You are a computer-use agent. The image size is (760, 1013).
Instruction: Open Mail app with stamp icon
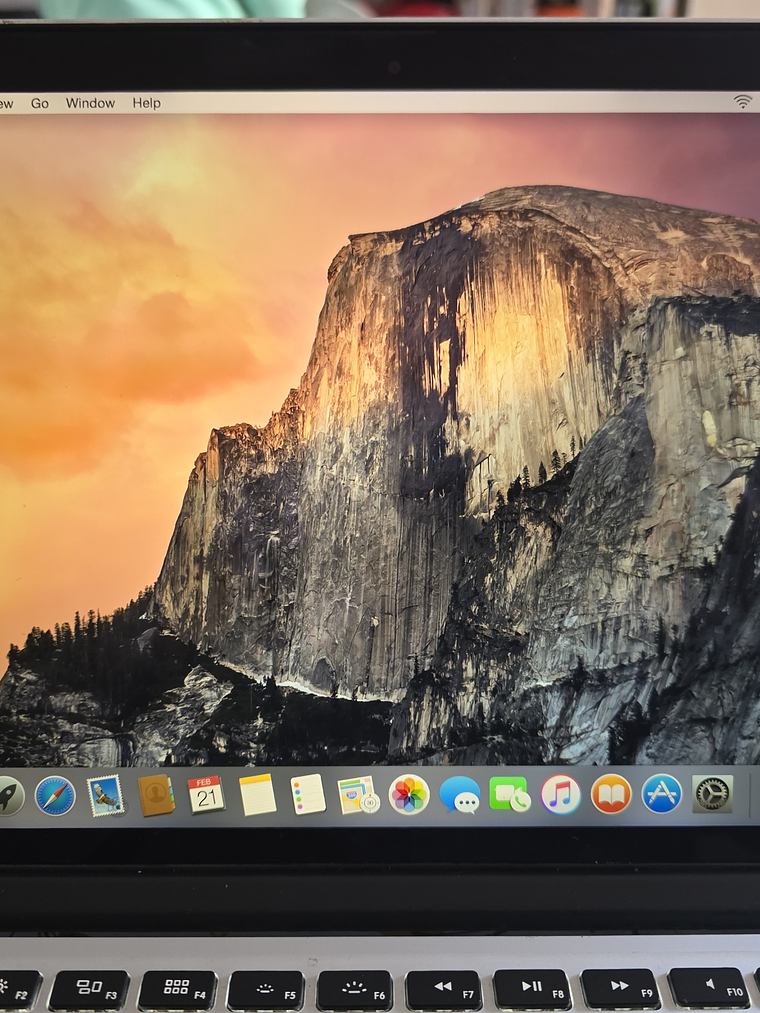point(105,795)
